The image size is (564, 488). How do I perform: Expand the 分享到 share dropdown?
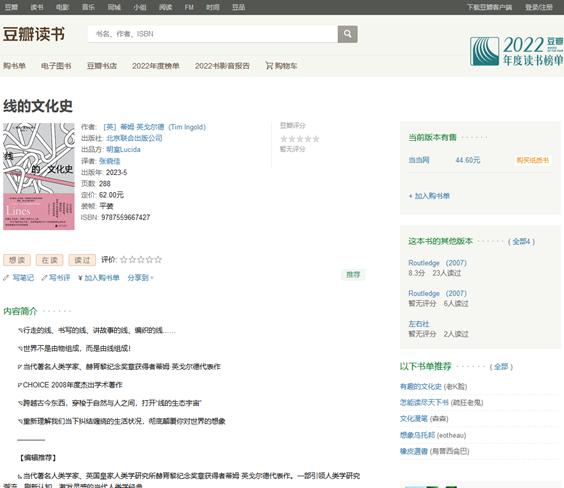tap(140, 277)
